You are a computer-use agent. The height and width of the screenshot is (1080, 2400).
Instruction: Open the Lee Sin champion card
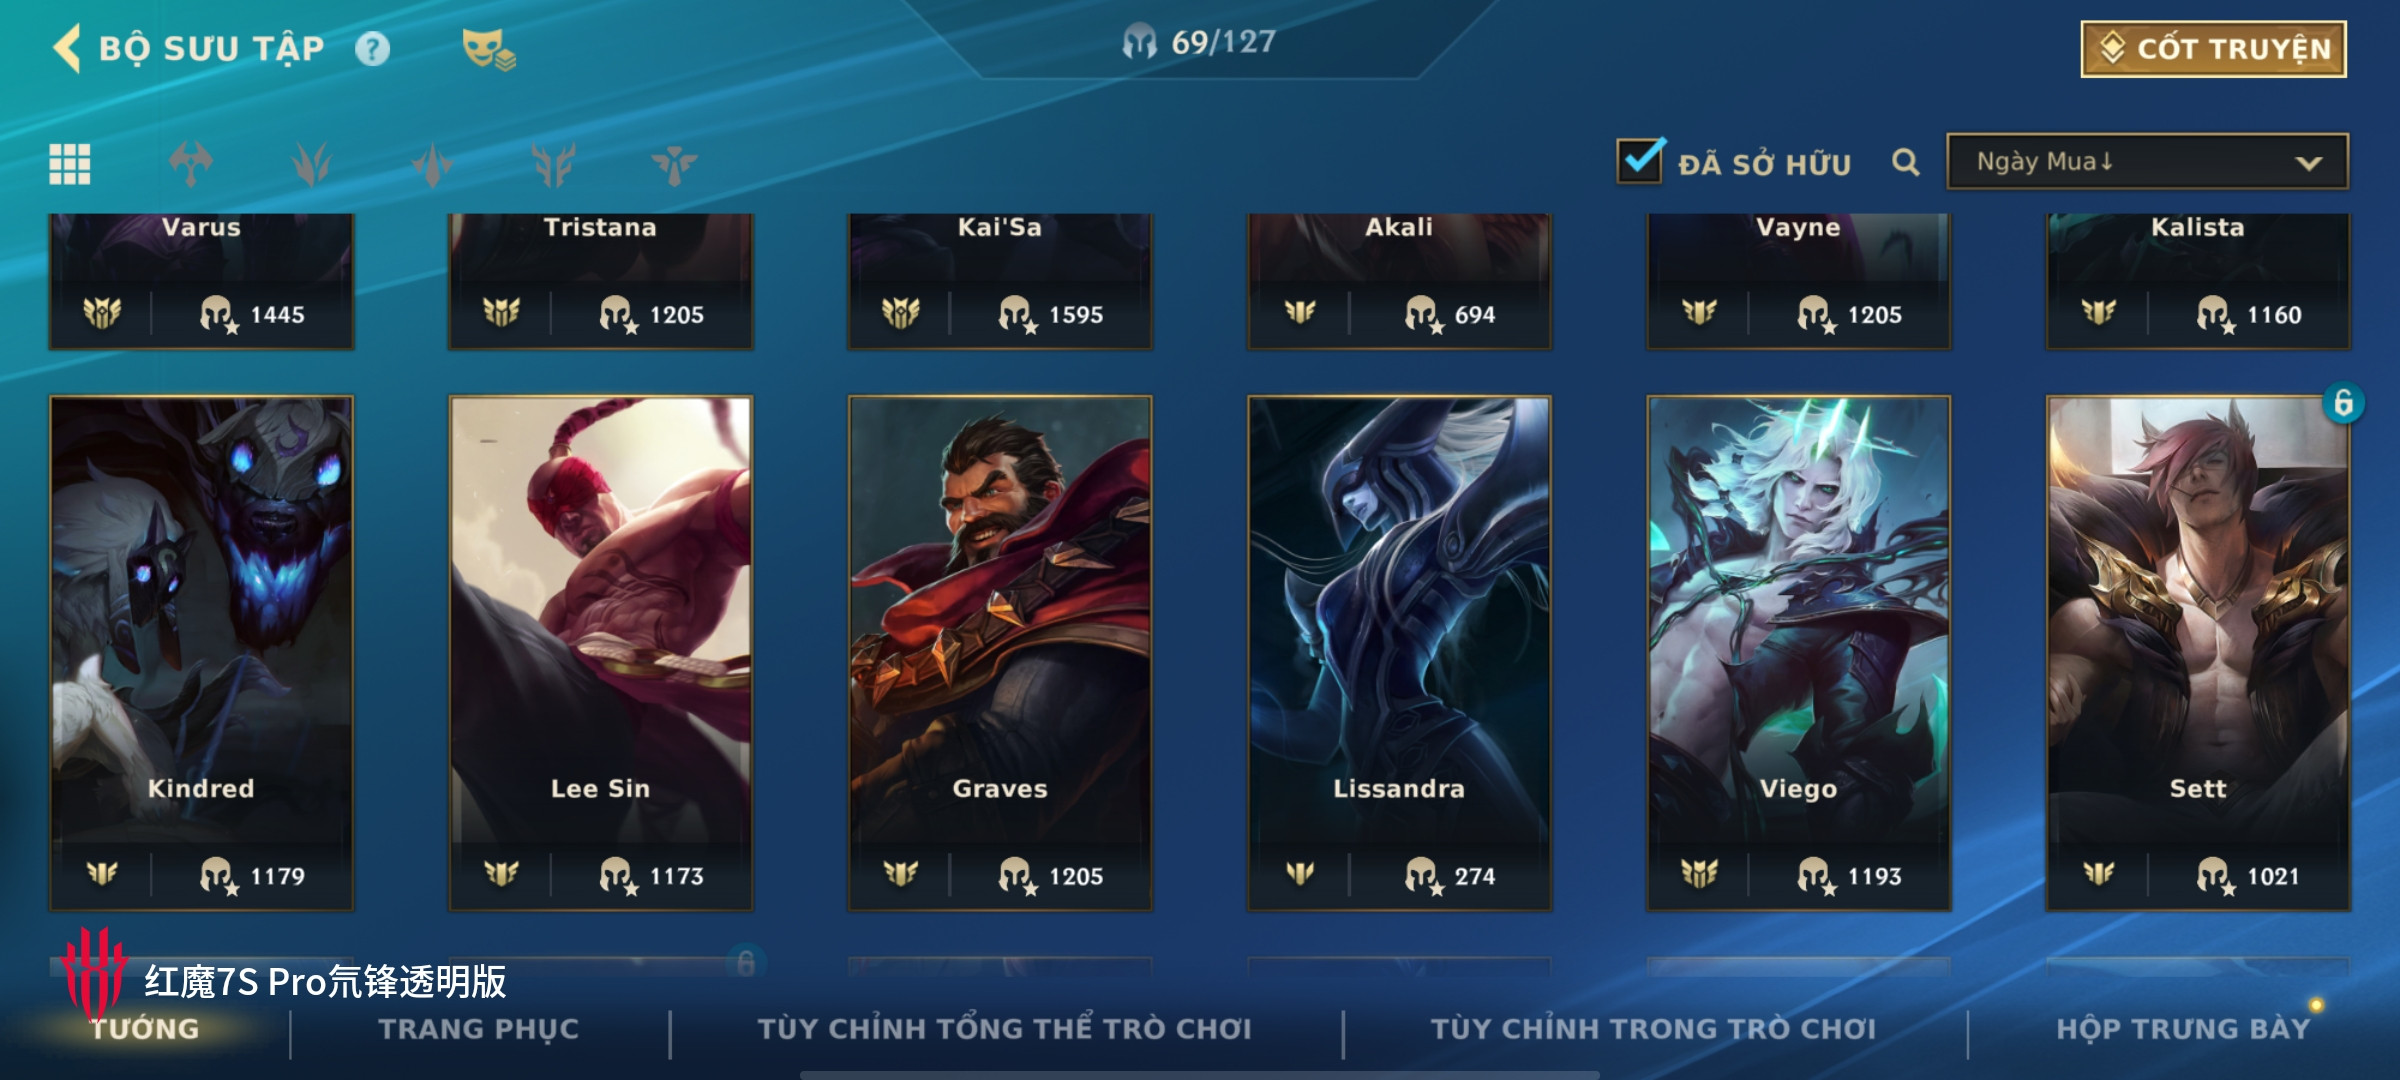(x=600, y=653)
